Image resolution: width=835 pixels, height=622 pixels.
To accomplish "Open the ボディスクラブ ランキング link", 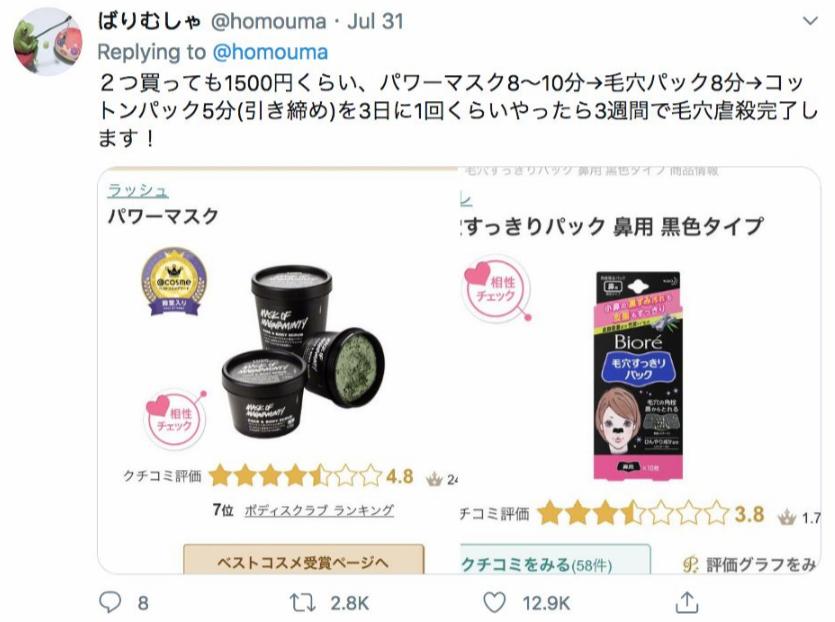I will pyautogui.click(x=319, y=510).
